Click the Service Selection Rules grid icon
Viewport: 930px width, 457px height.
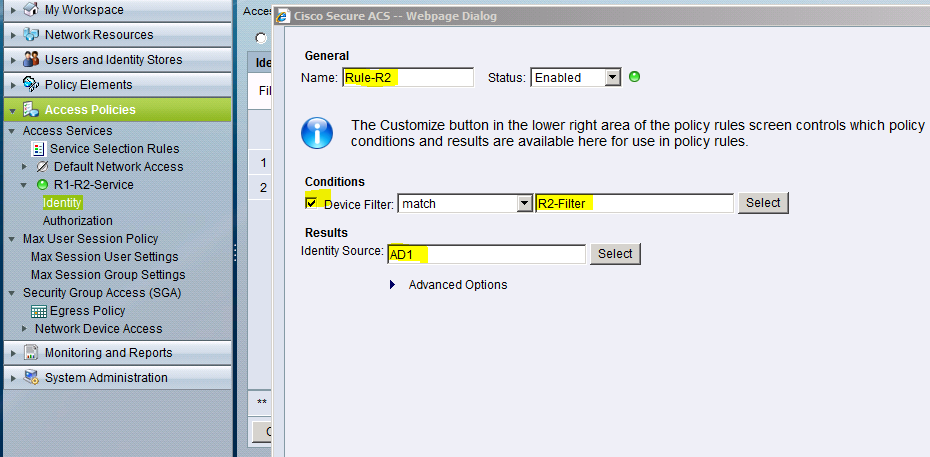click(39, 149)
